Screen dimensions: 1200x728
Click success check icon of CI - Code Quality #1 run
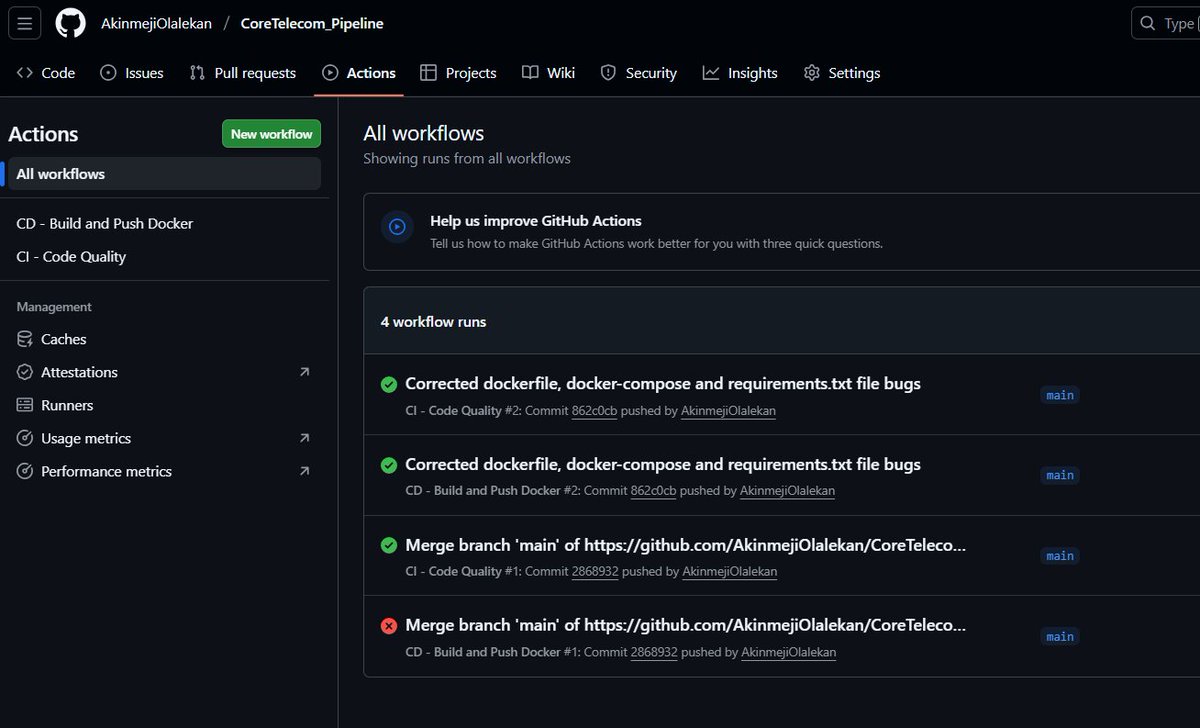(x=389, y=545)
